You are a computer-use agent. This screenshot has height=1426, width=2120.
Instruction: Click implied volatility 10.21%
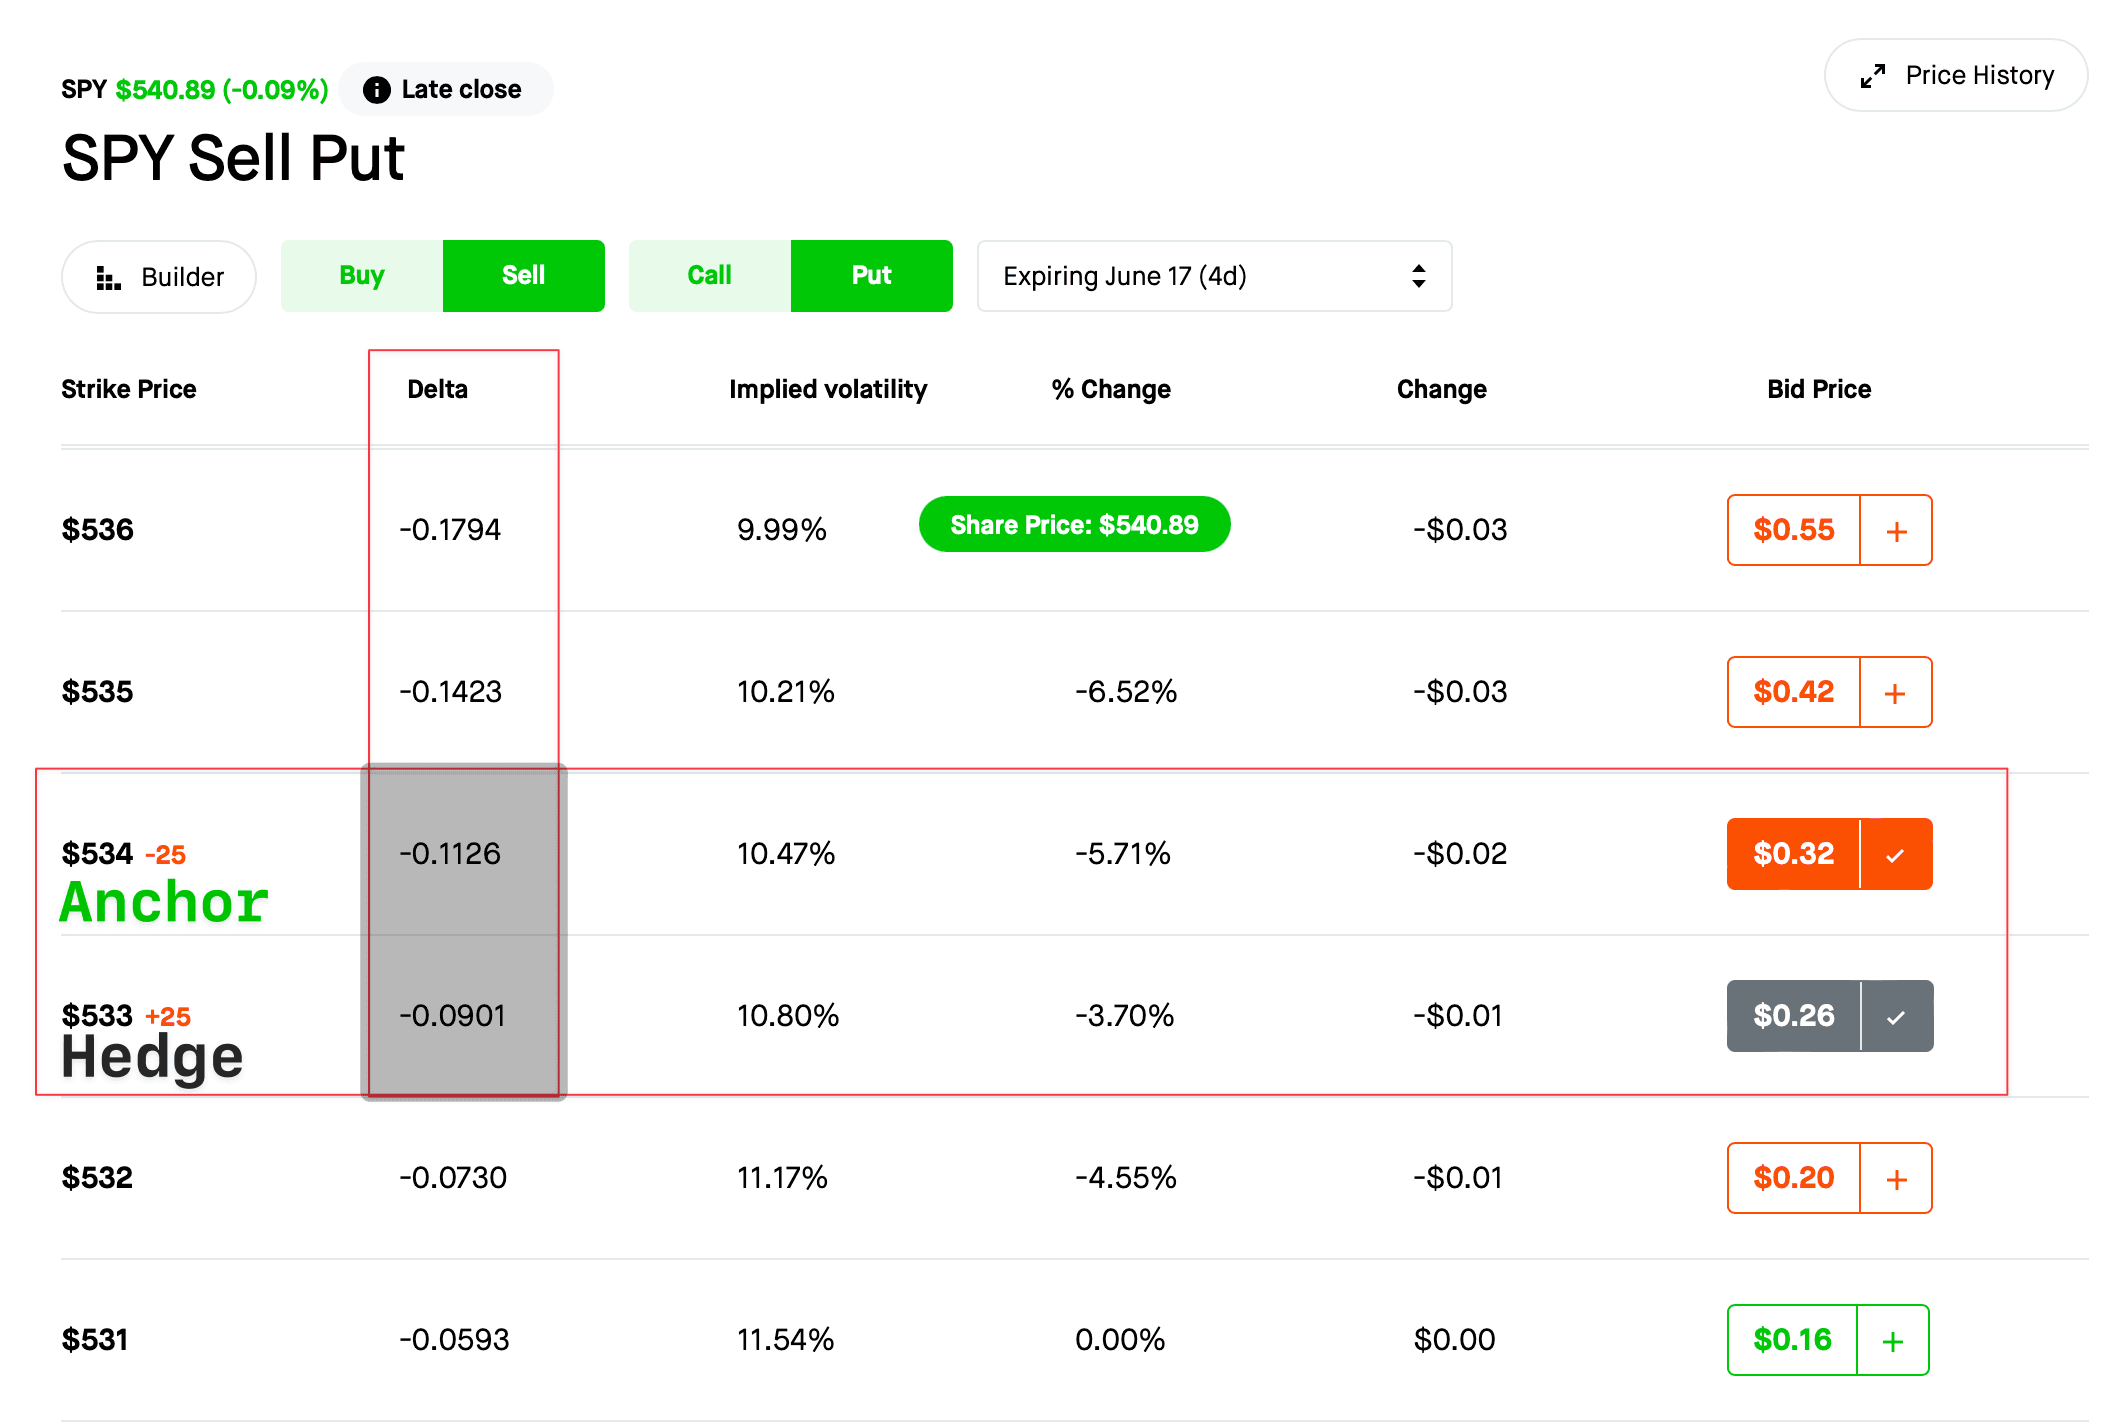[x=786, y=692]
